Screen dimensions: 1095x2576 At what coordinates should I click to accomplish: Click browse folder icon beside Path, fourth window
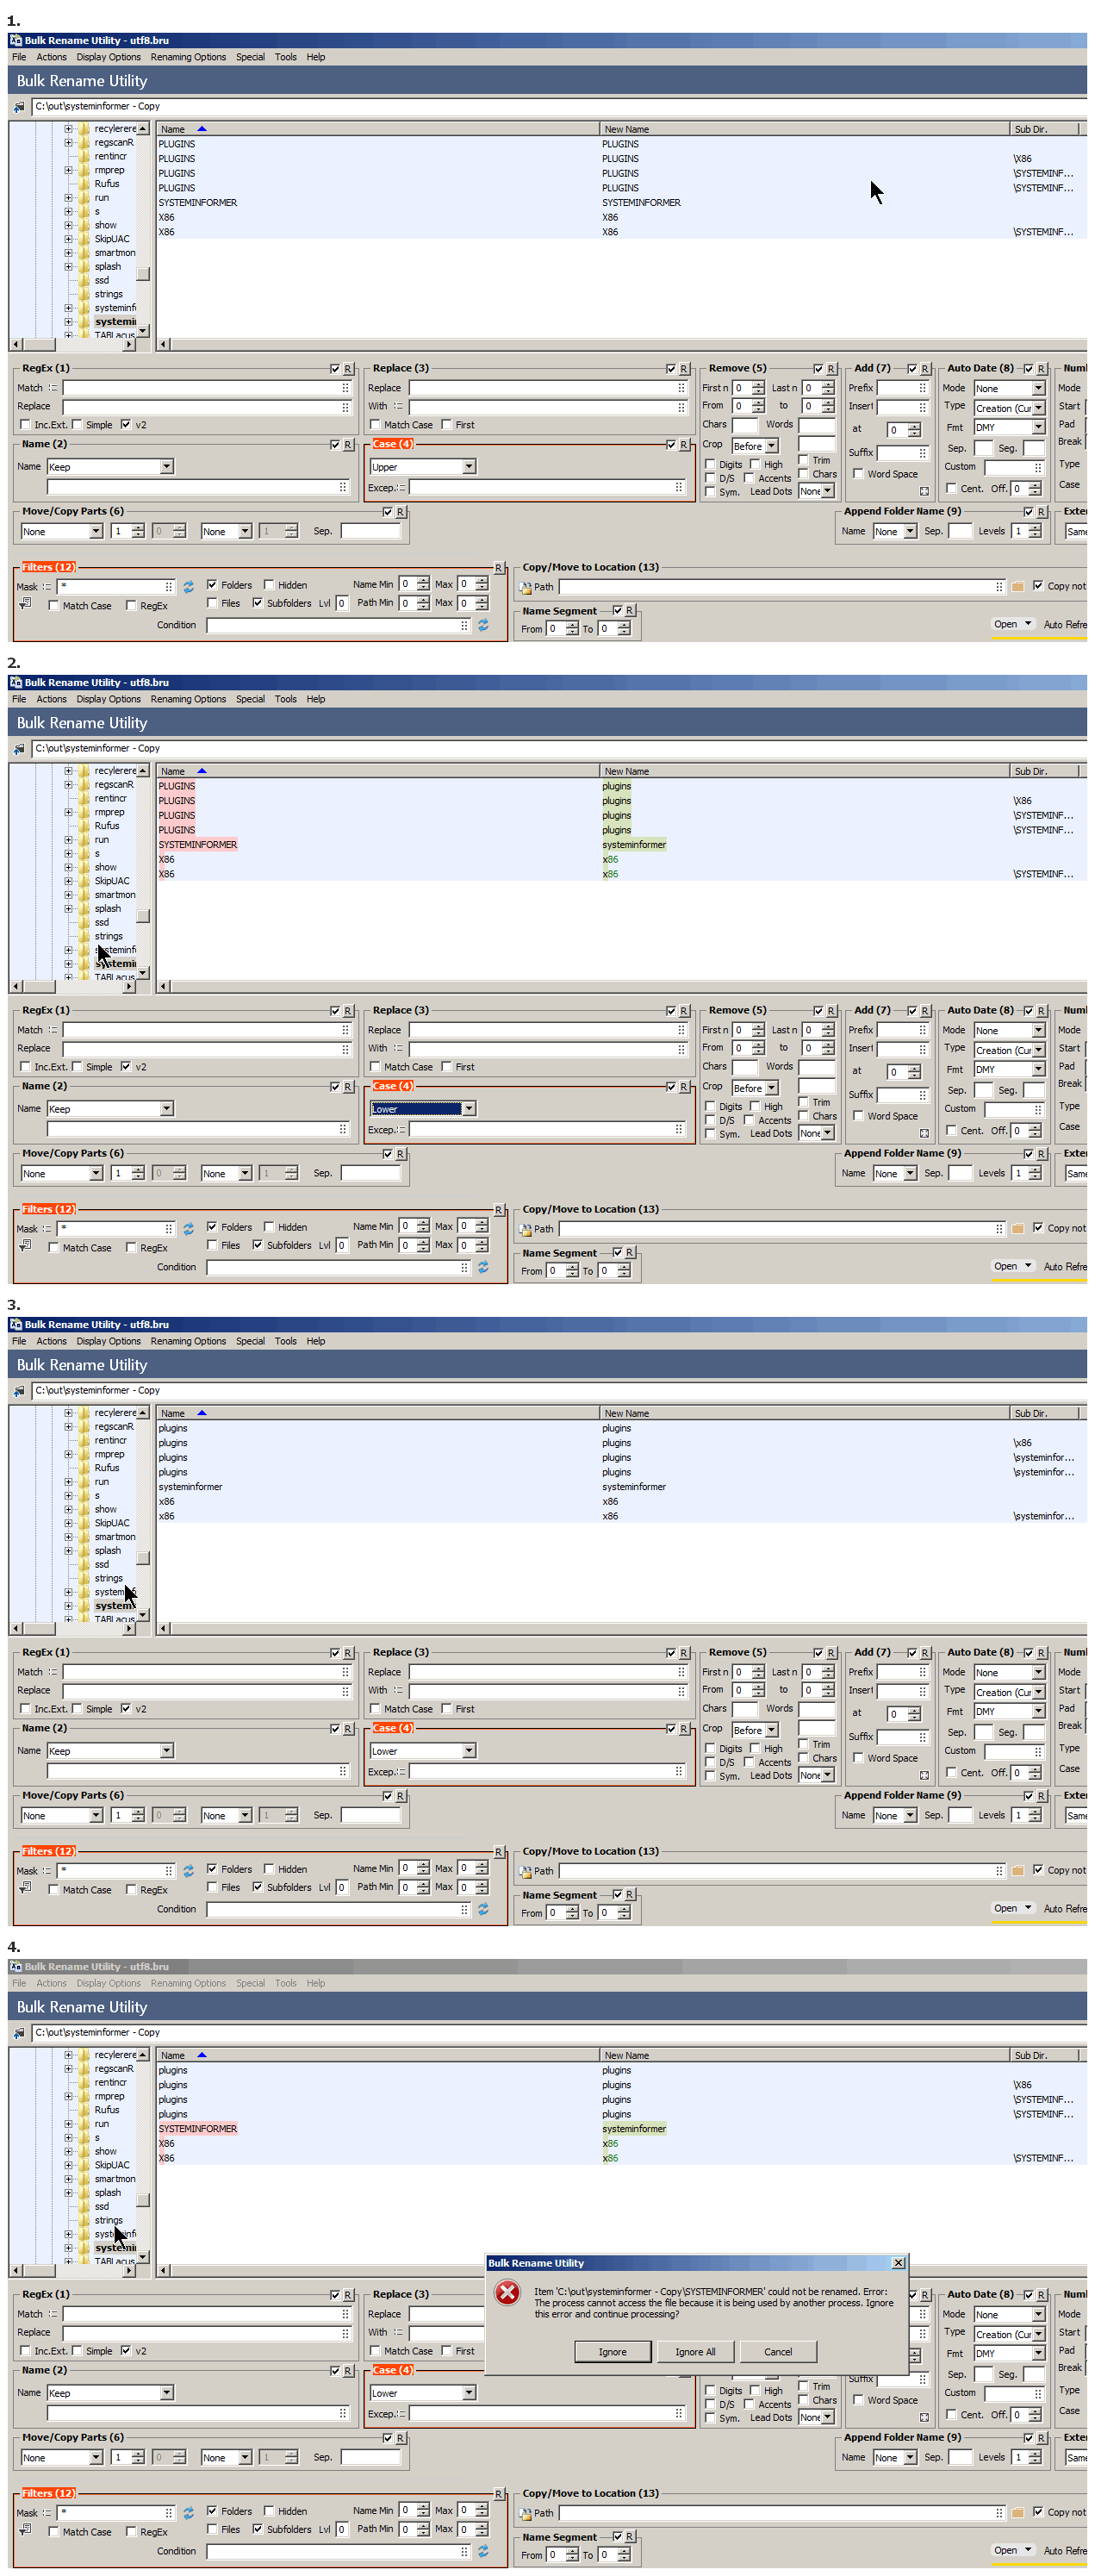click(1017, 2513)
